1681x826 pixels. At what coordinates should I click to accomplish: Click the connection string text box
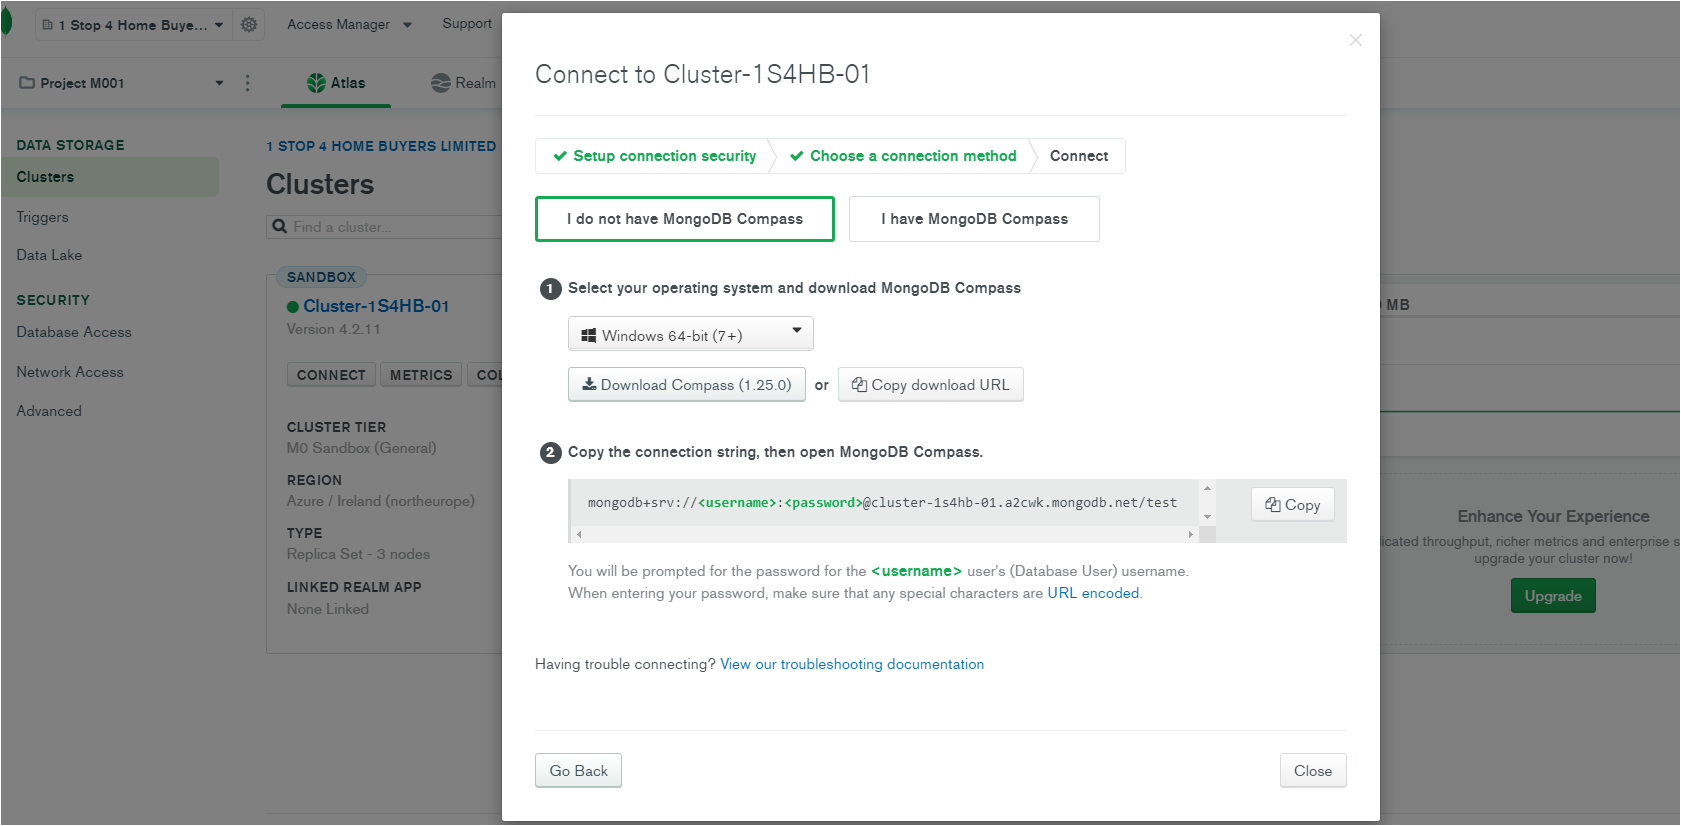tap(885, 503)
